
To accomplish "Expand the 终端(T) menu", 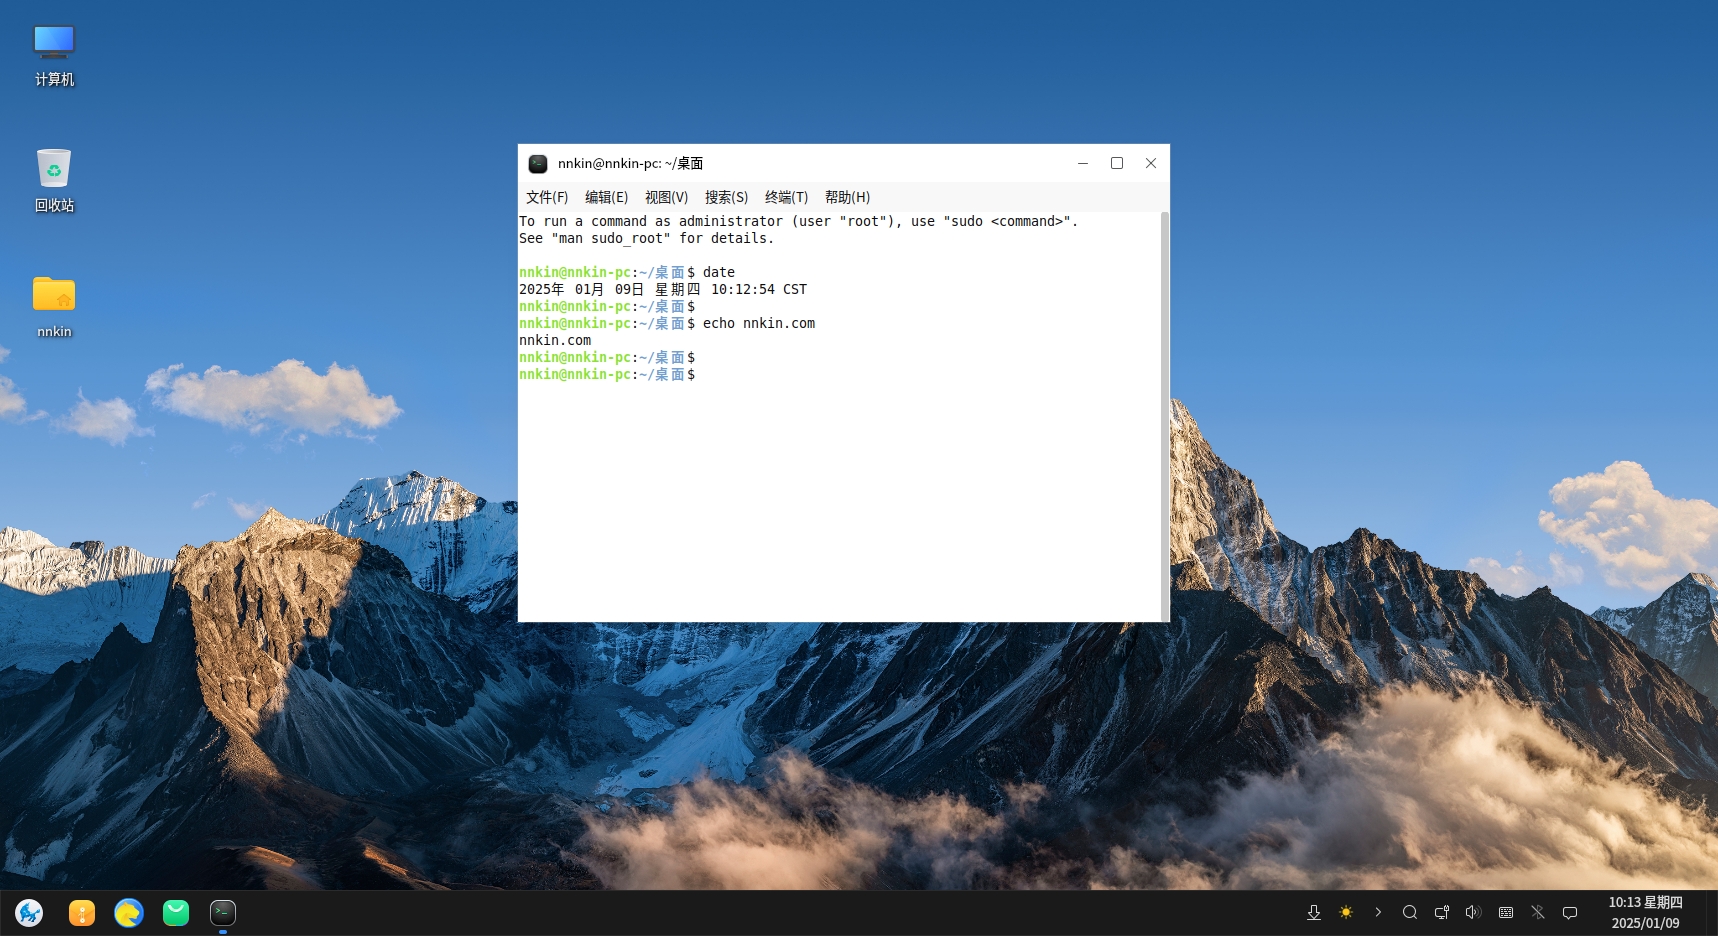I will click(x=786, y=197).
